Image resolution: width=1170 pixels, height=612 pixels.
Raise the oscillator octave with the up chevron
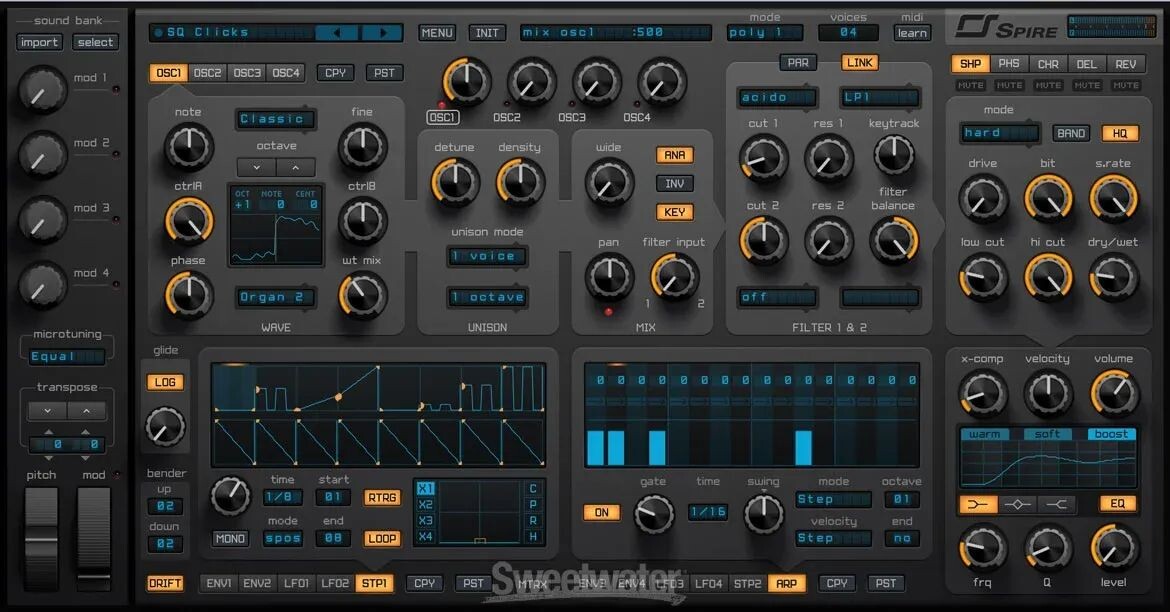[x=295, y=168]
